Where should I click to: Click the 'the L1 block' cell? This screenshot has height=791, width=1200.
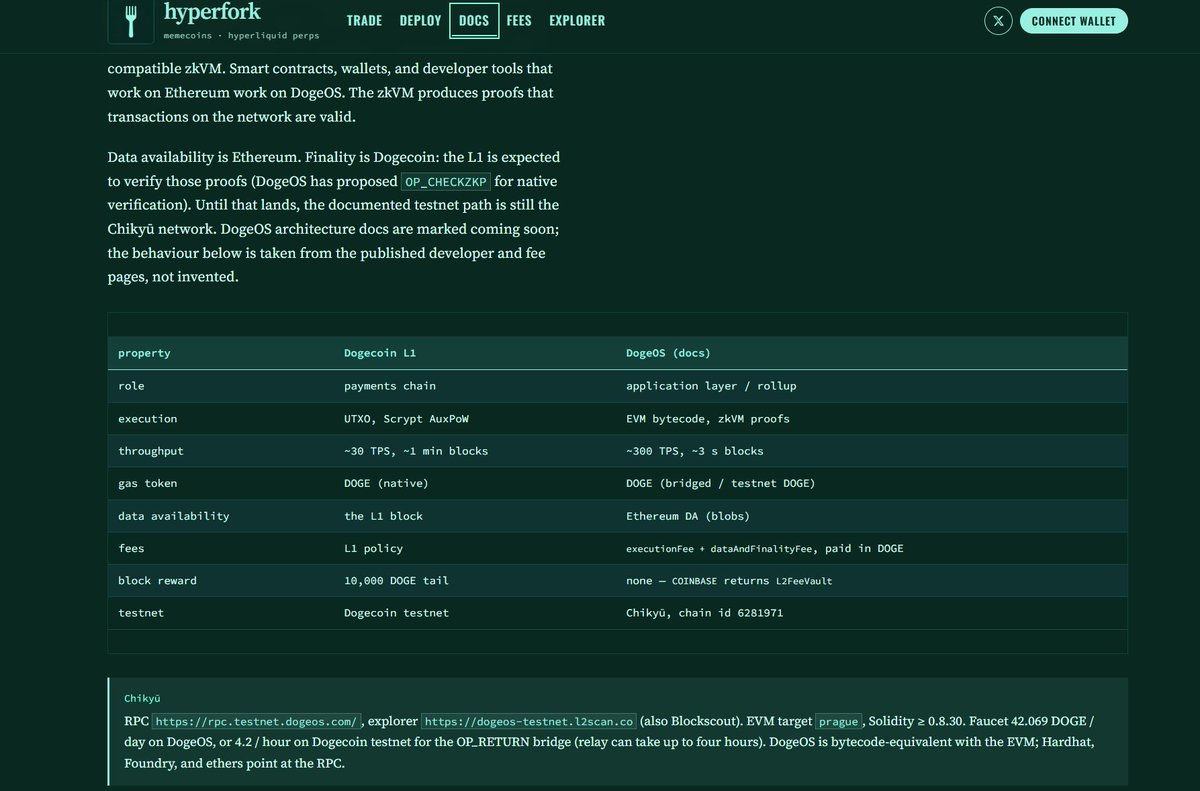pyautogui.click(x=383, y=516)
